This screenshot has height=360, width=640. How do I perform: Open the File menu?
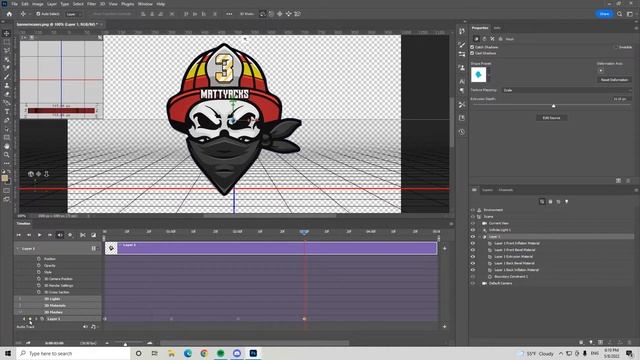tap(14, 4)
